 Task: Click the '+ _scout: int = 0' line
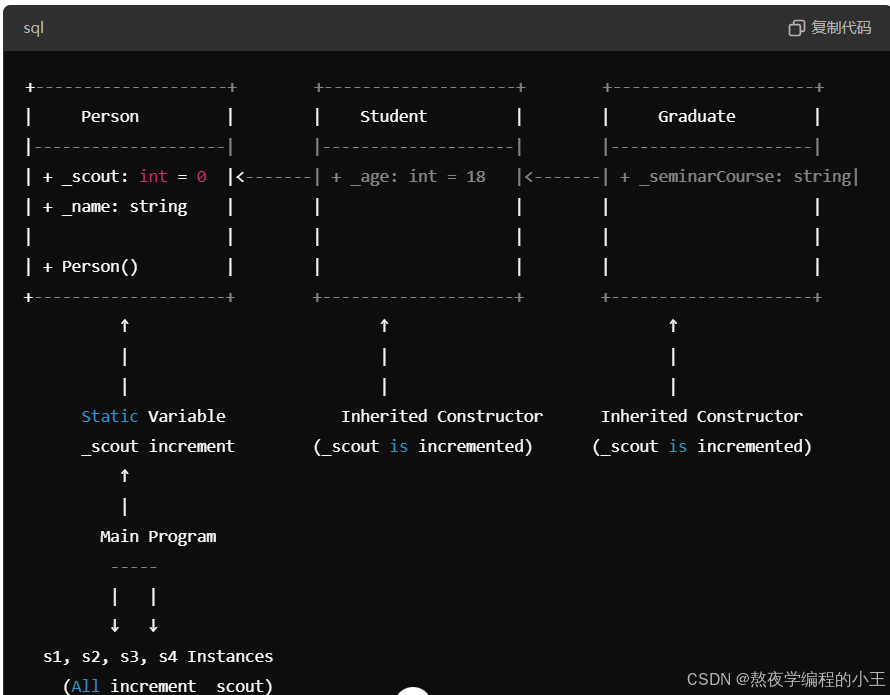pos(124,177)
